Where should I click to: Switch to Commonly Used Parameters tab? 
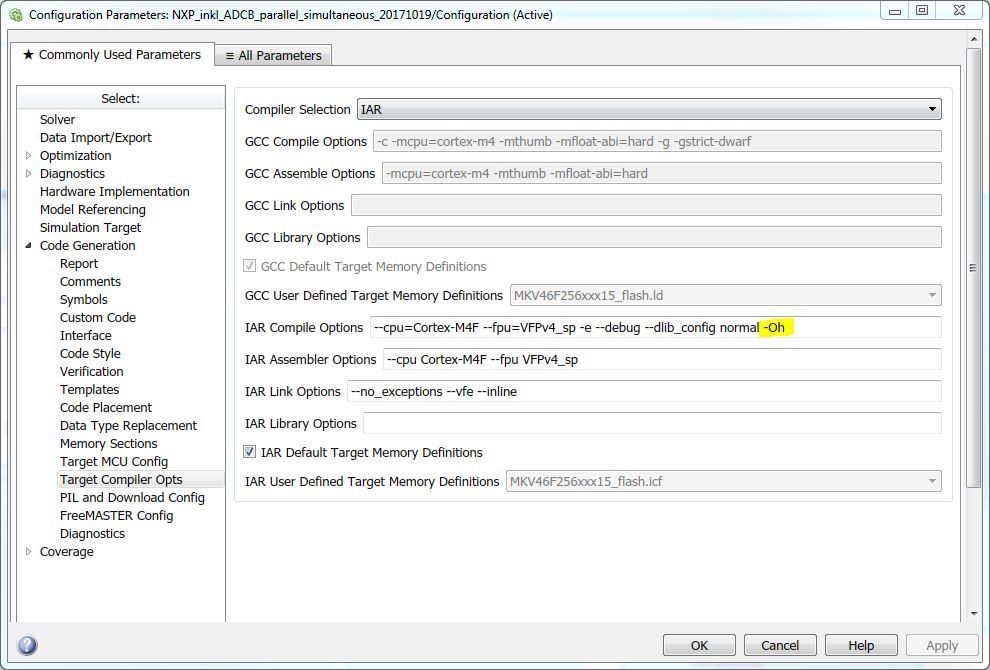click(x=112, y=55)
